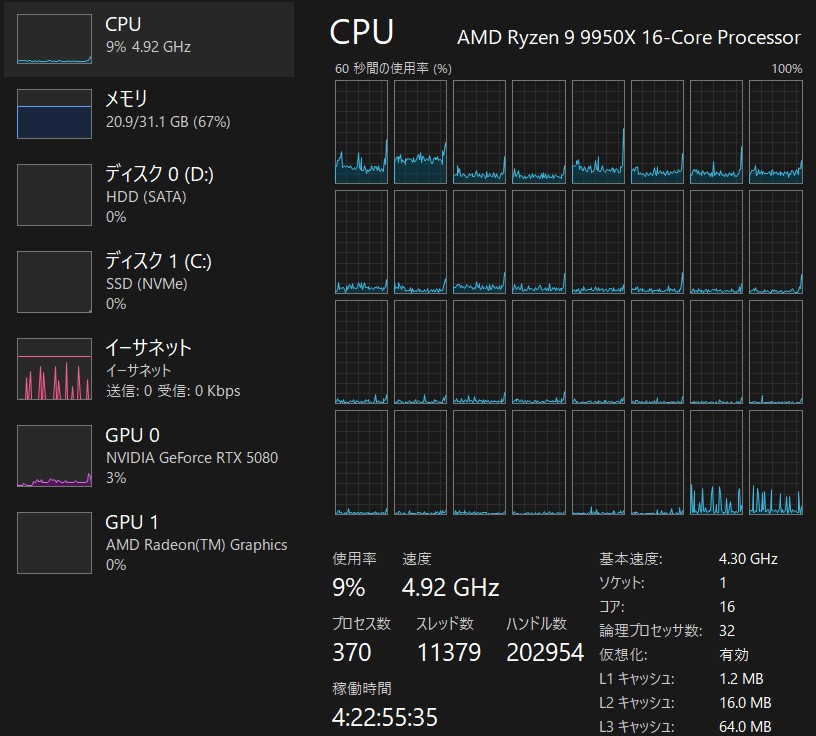Click the ディスク 0 (D:) graph thumbnail
The width and height of the screenshot is (816, 736).
[x=54, y=196]
